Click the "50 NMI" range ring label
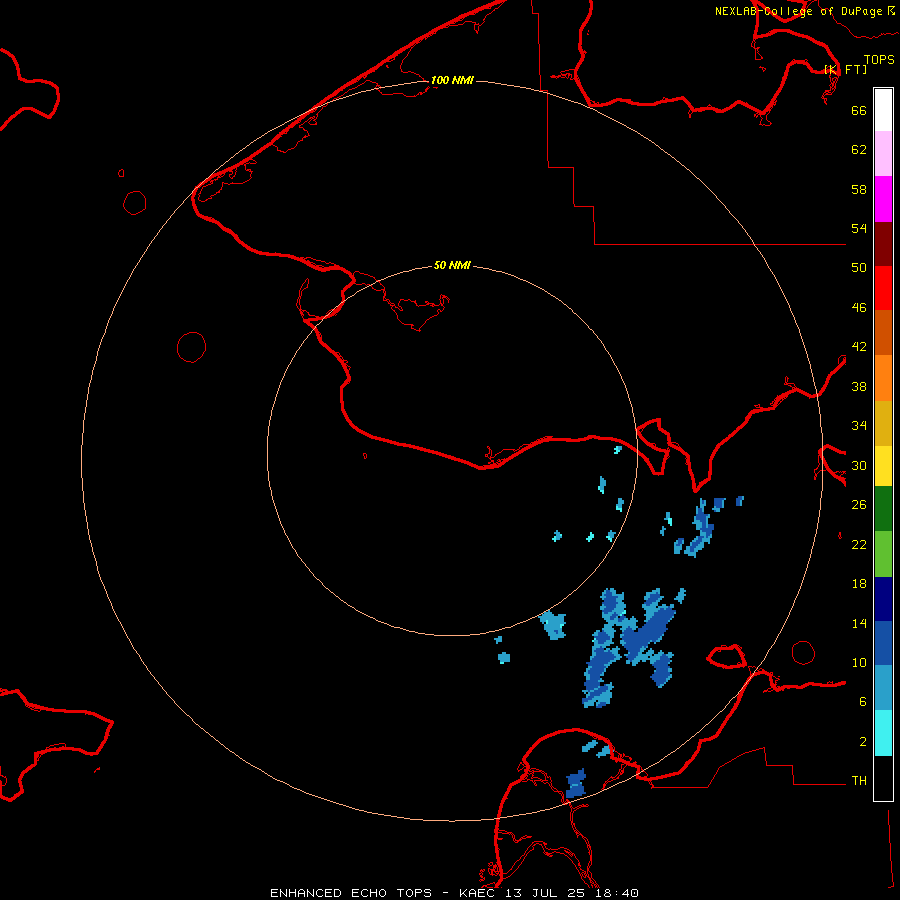The height and width of the screenshot is (900, 900). pyautogui.click(x=452, y=265)
